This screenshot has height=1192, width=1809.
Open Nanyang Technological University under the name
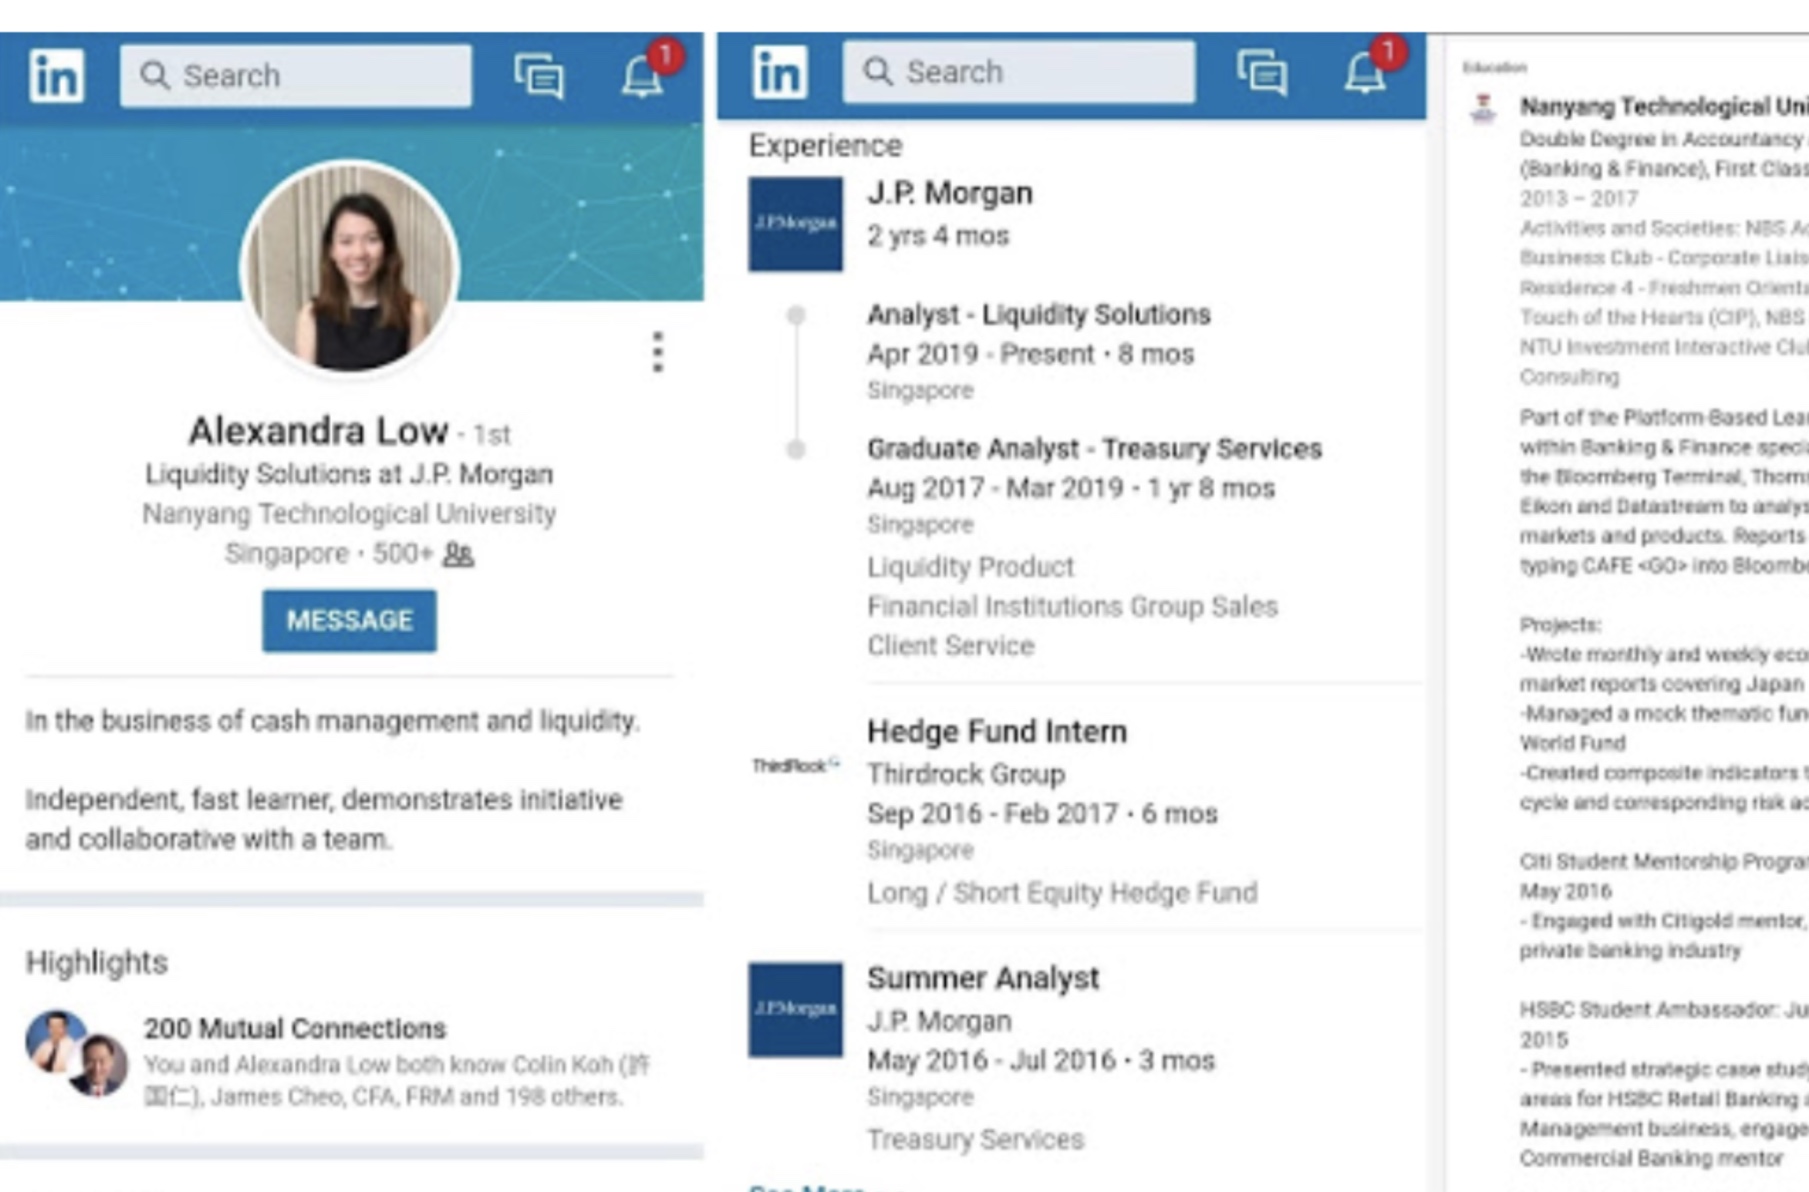(x=349, y=514)
